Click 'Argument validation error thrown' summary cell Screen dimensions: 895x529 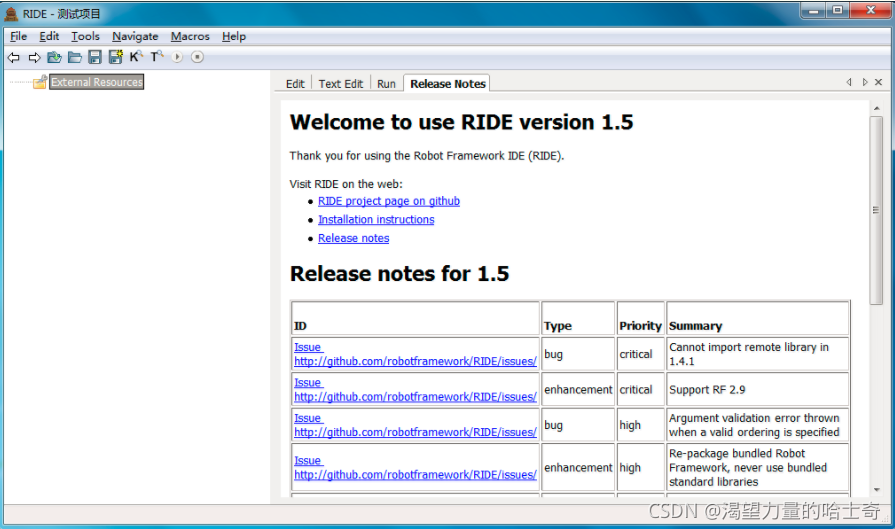757,425
